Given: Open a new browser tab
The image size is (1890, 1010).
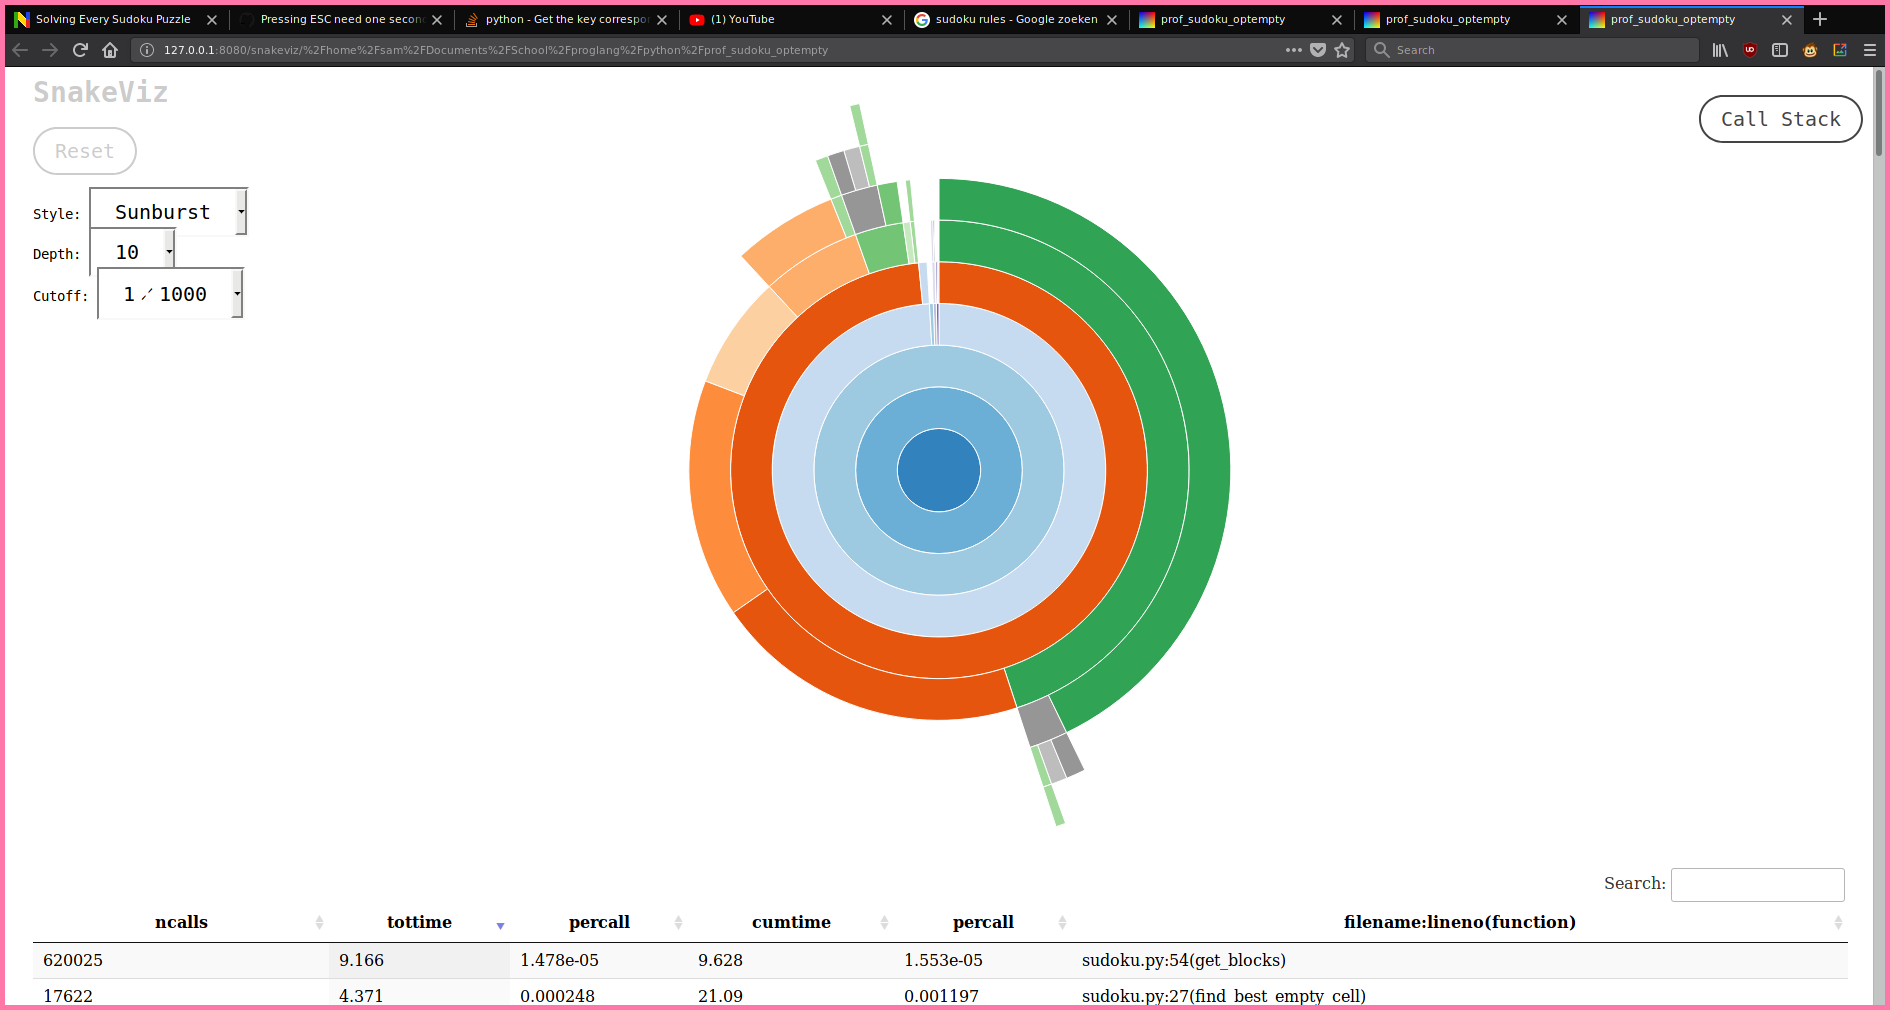Looking at the screenshot, I should (1820, 19).
